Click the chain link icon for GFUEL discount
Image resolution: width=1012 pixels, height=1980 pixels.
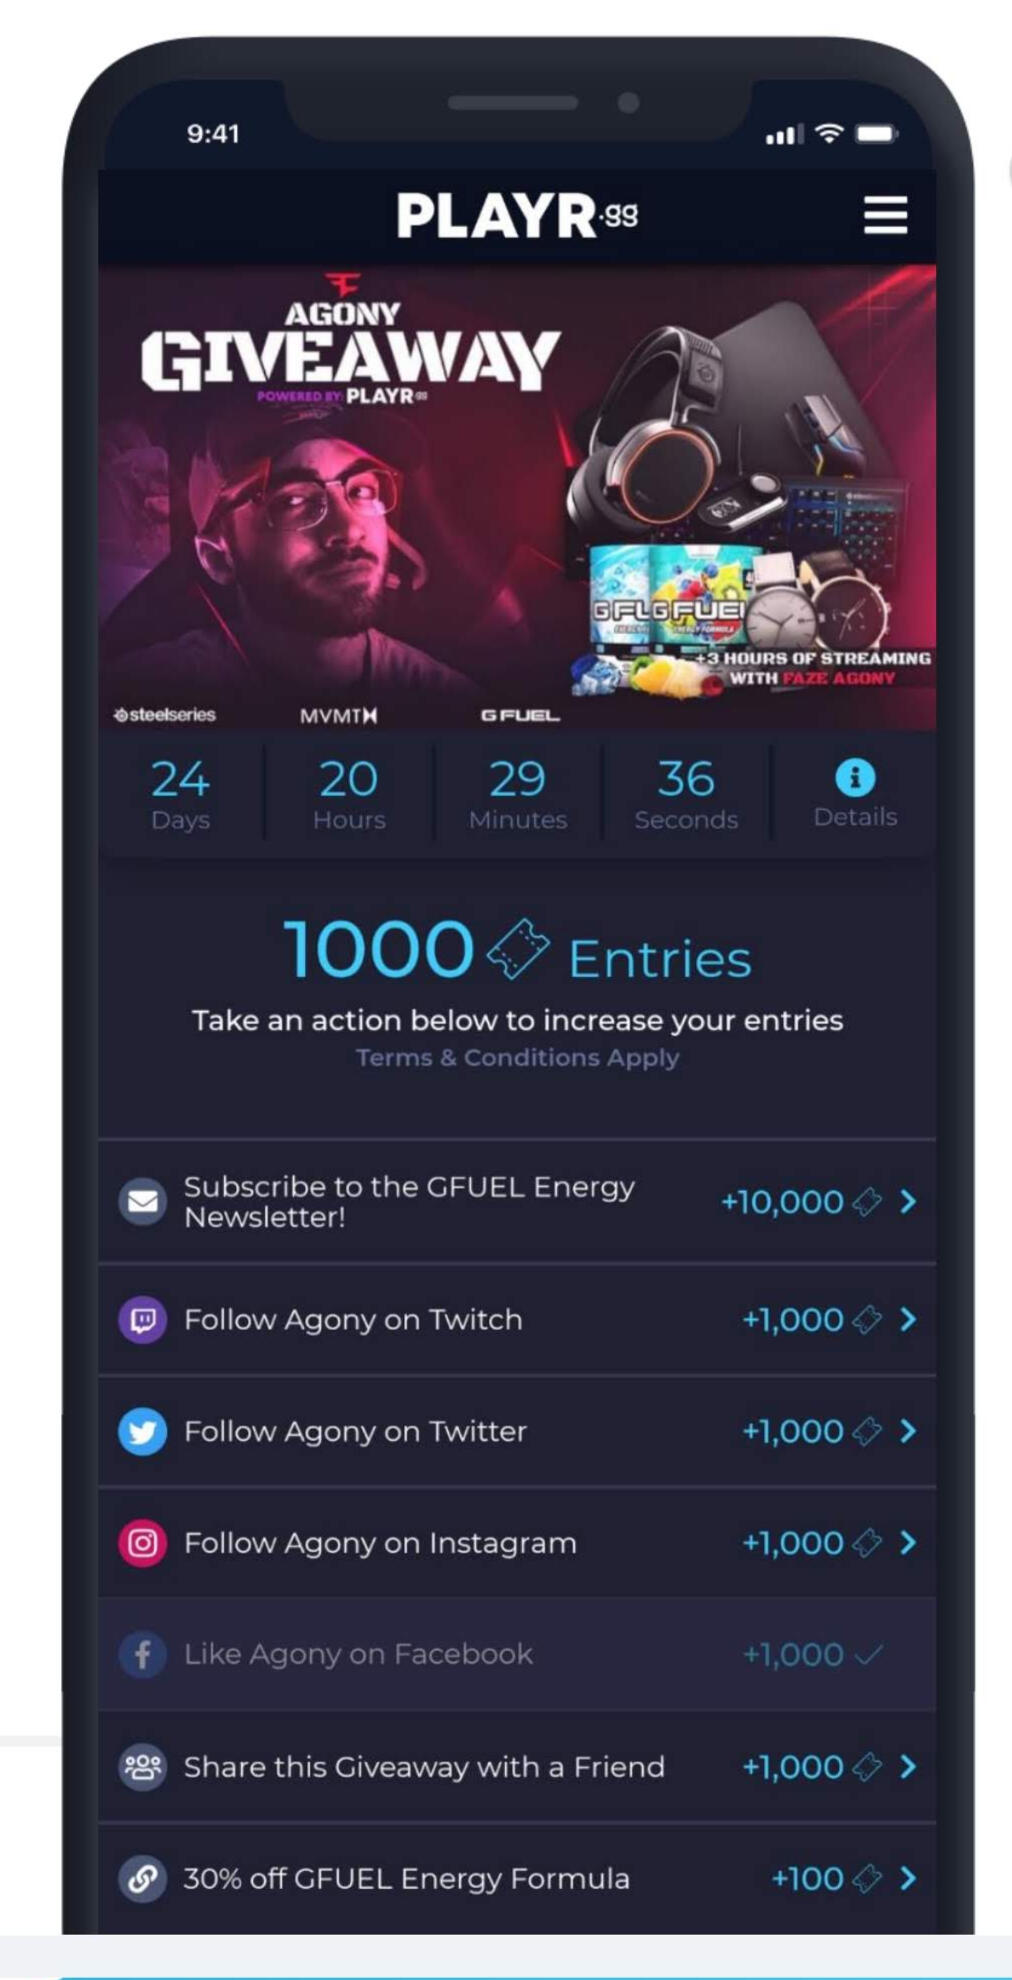point(143,1878)
